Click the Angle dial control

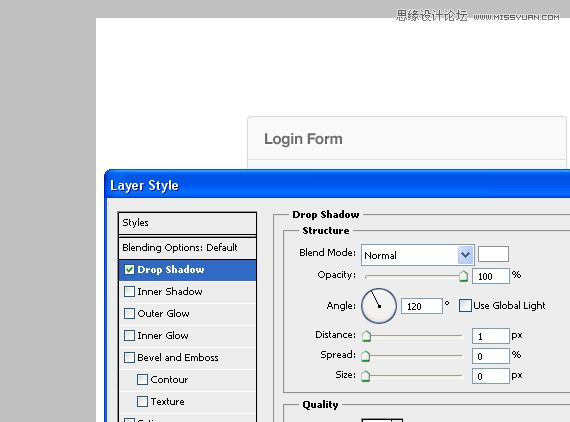click(379, 306)
